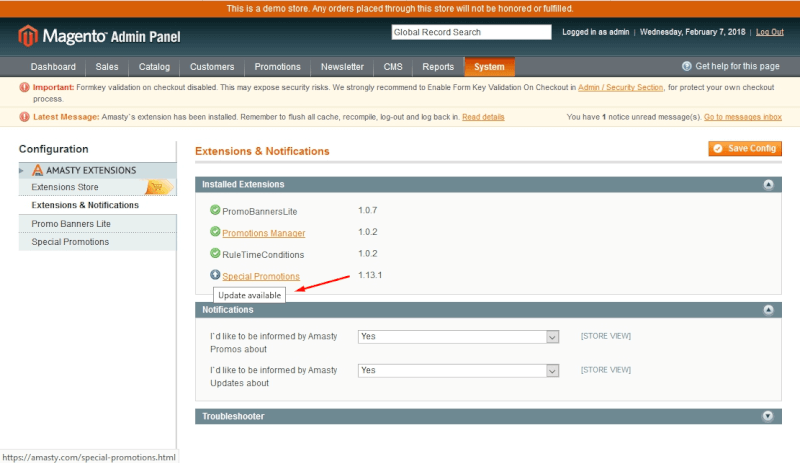
Task: Click the RuleTimeConditions extension name
Action: [263, 255]
